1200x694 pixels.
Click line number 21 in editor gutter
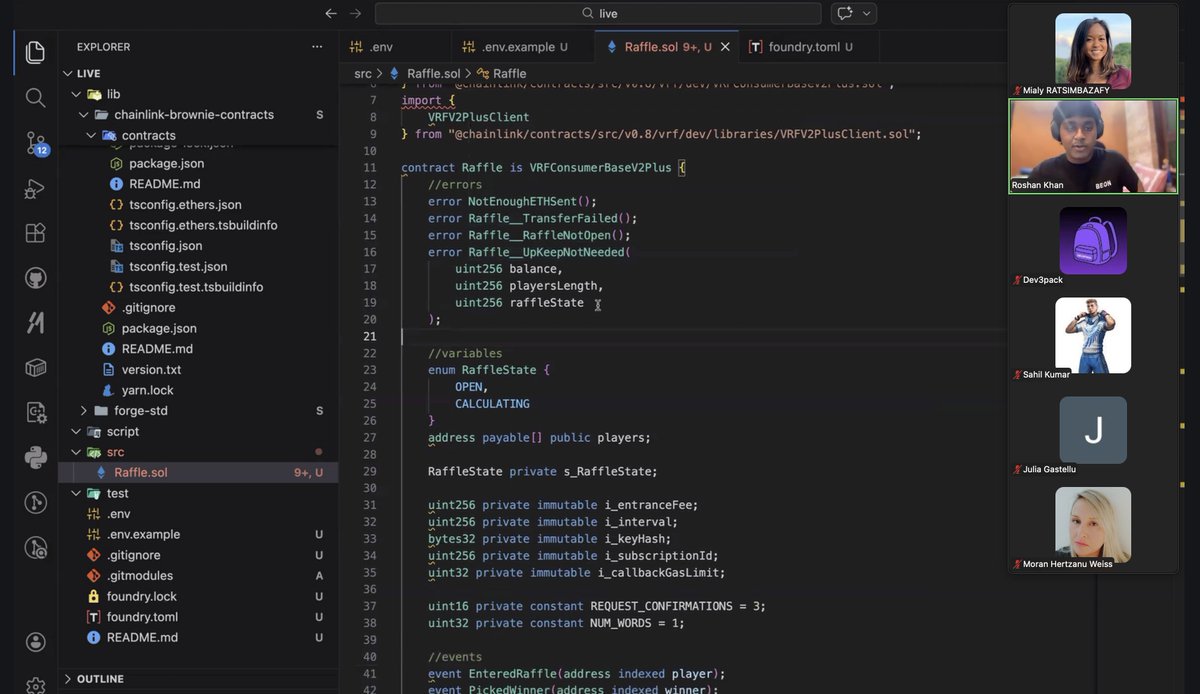[370, 336]
